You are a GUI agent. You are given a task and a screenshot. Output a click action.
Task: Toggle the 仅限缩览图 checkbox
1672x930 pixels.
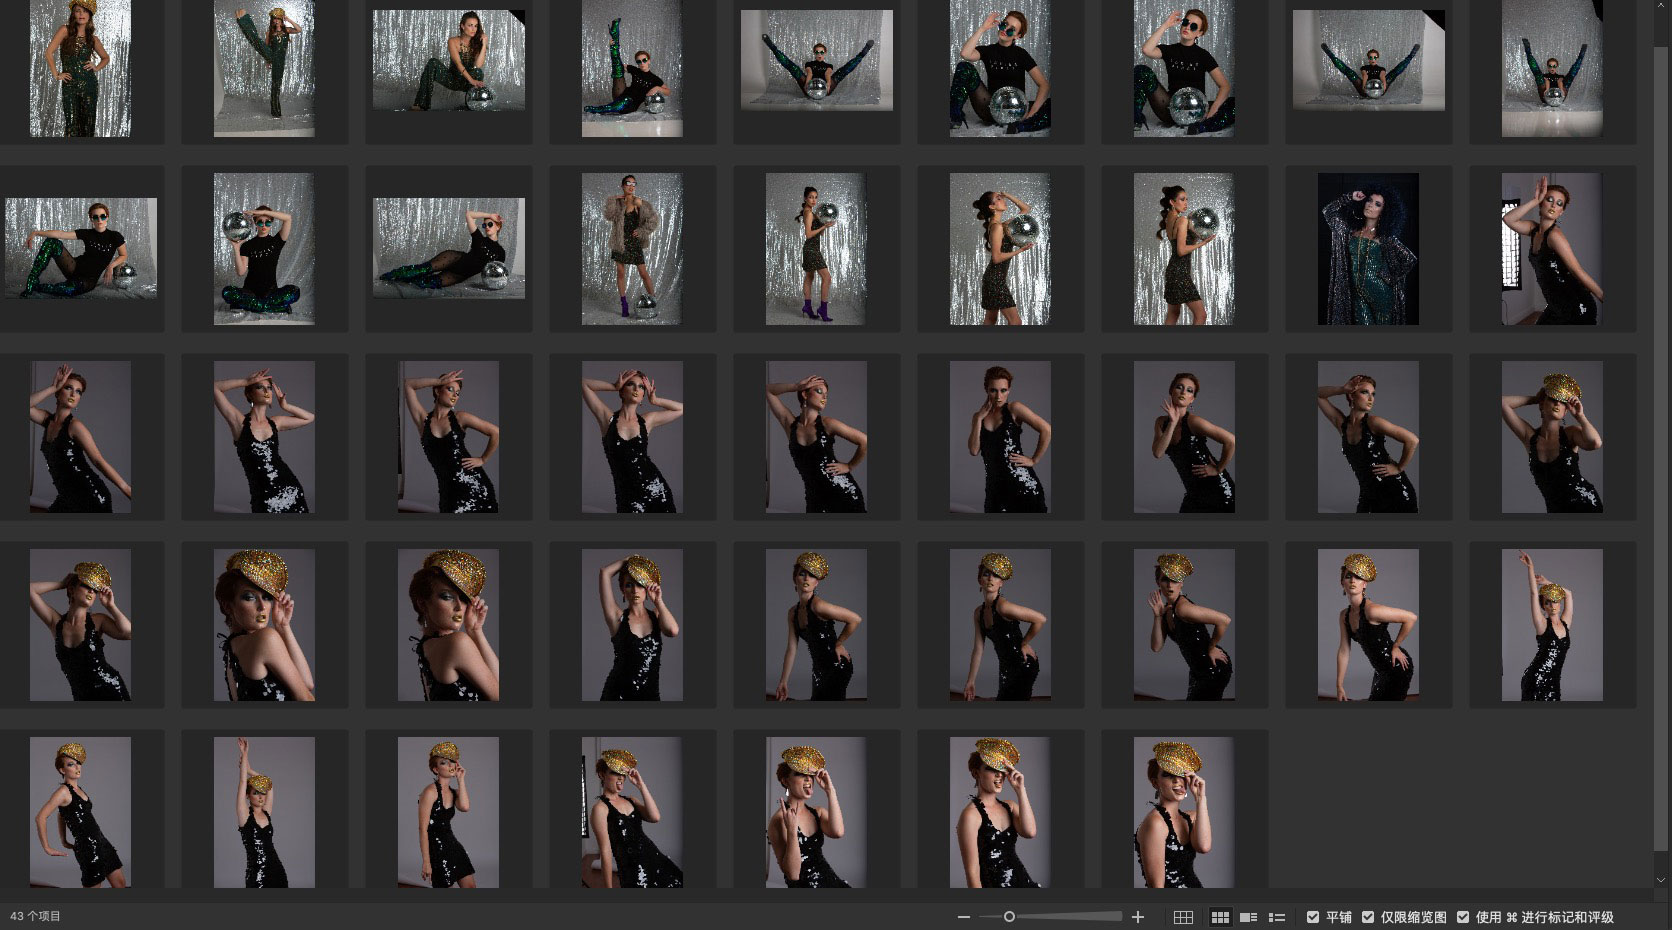coord(1368,917)
